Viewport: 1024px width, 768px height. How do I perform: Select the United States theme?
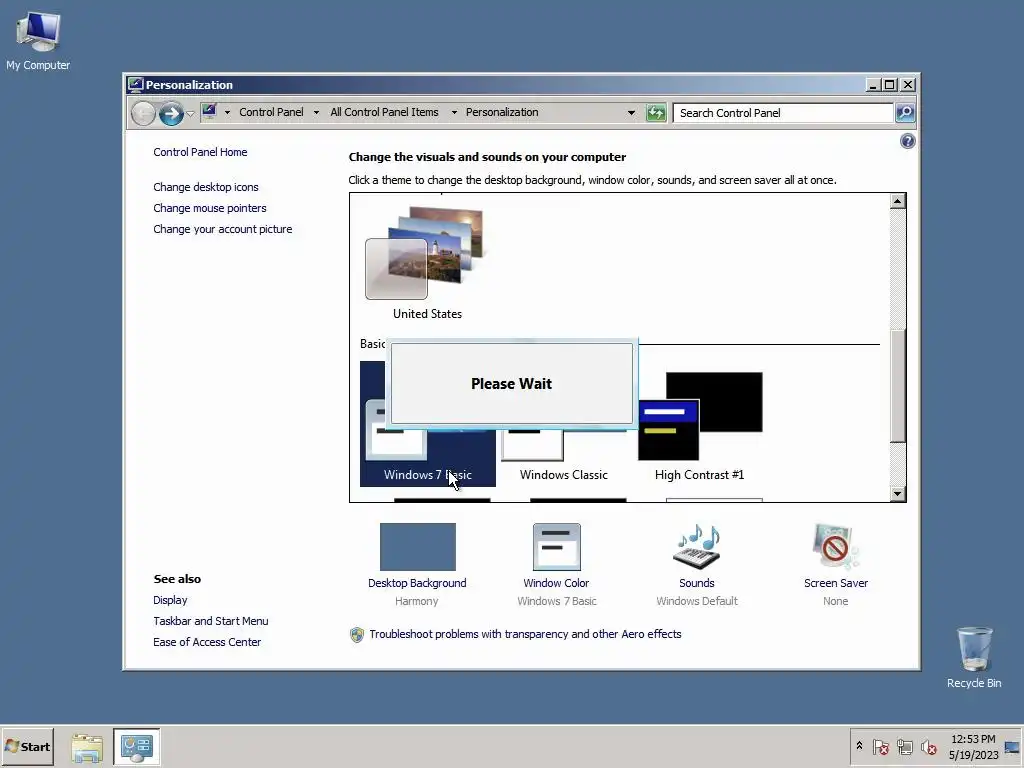click(x=427, y=263)
